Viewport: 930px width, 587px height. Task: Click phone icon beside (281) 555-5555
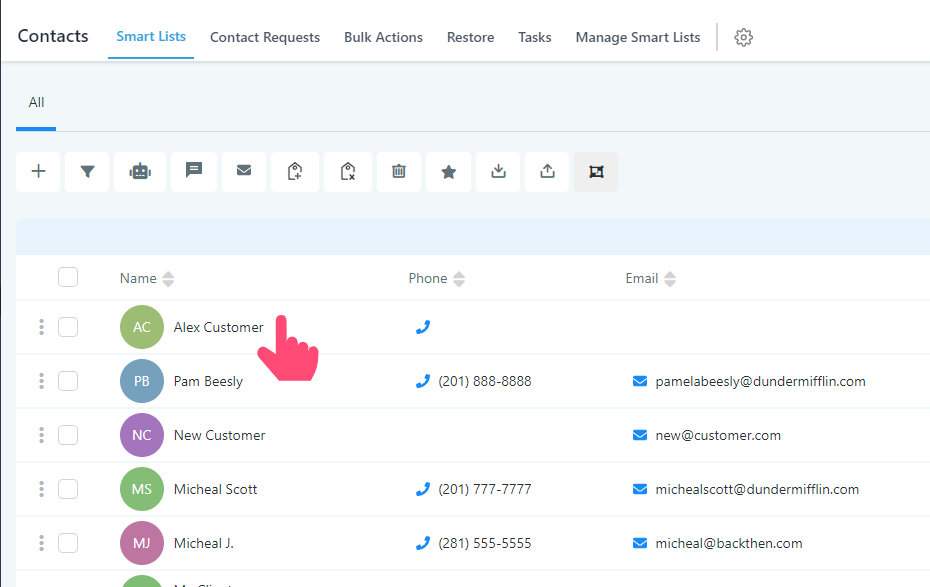[423, 543]
